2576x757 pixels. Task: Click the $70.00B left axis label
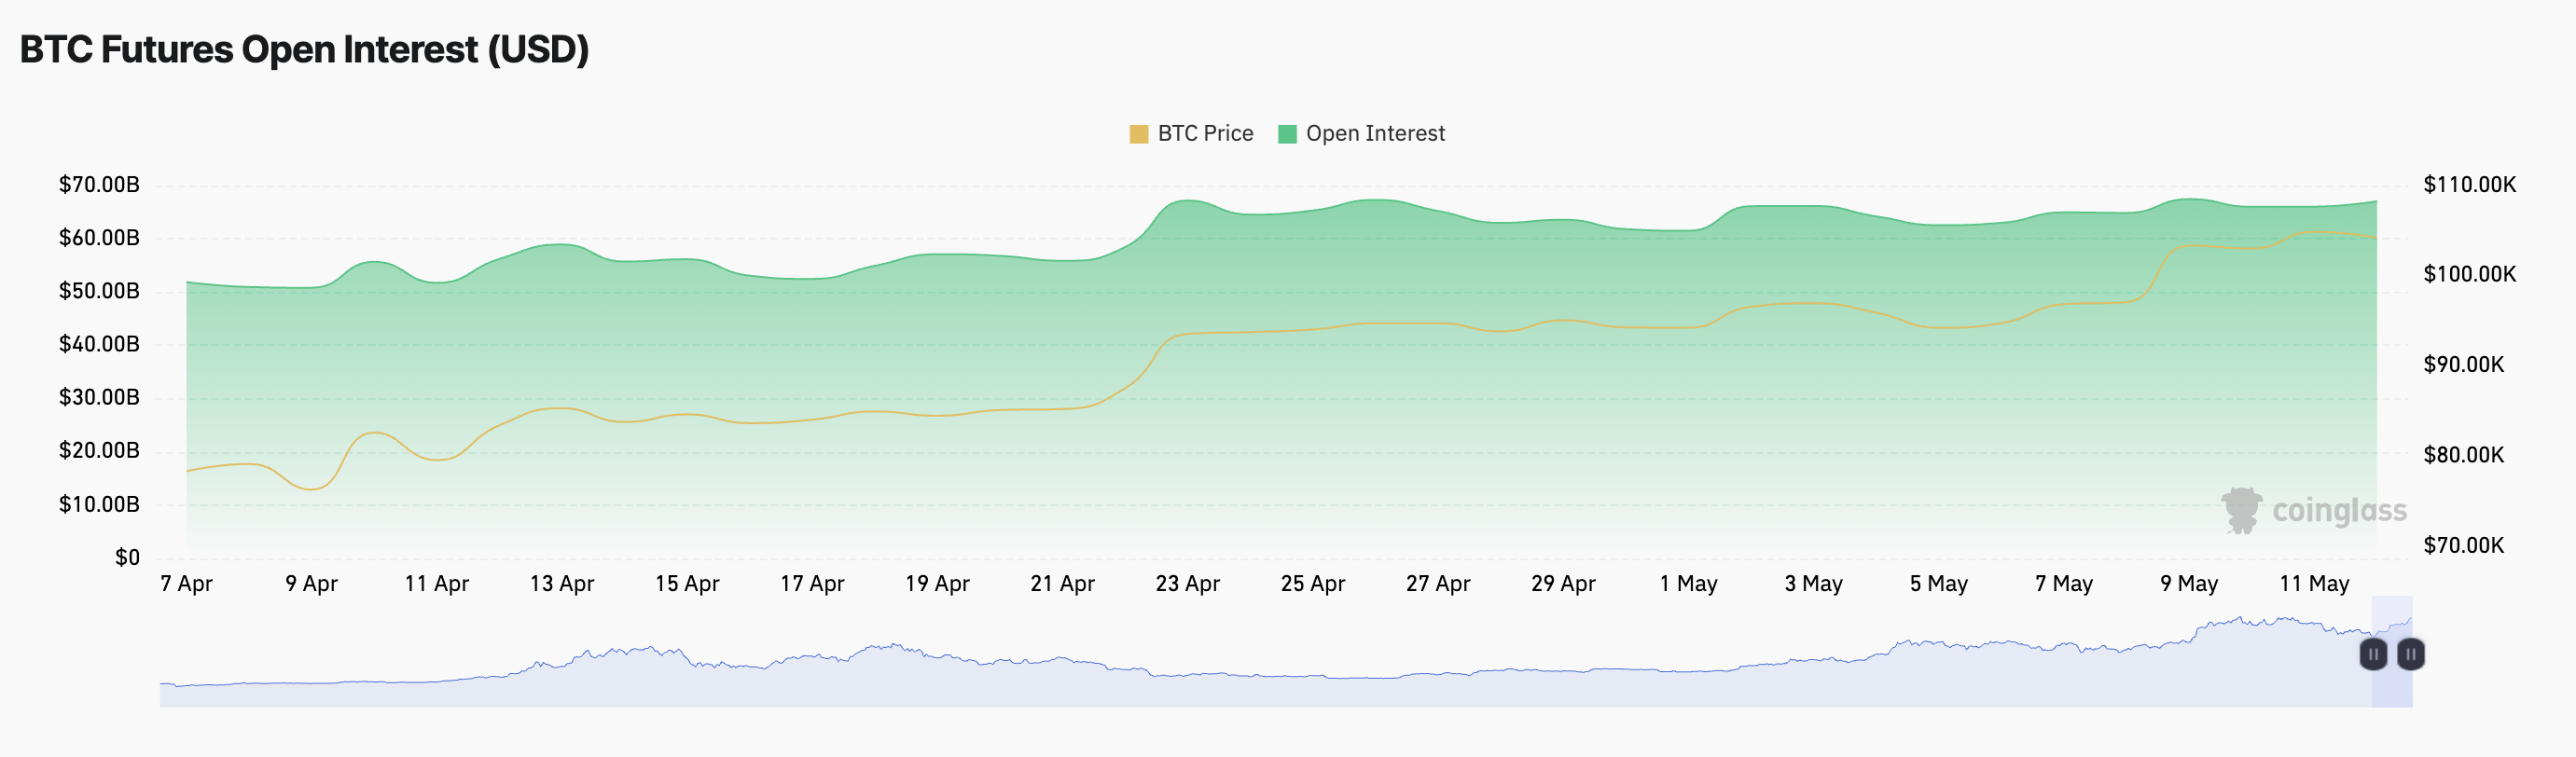click(99, 184)
